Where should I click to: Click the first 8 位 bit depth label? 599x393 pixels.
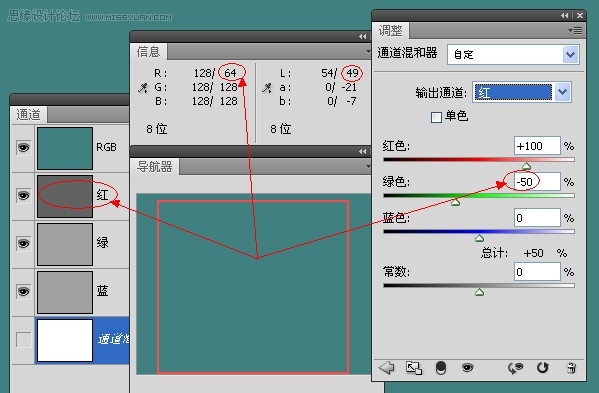[157, 129]
